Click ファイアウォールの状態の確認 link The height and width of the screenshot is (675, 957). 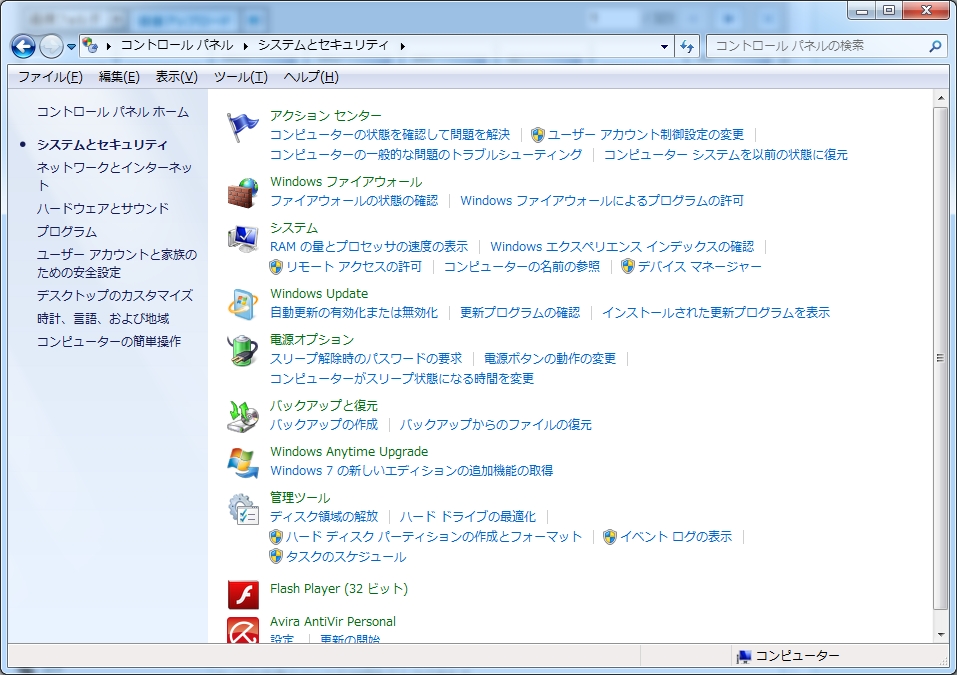point(354,201)
